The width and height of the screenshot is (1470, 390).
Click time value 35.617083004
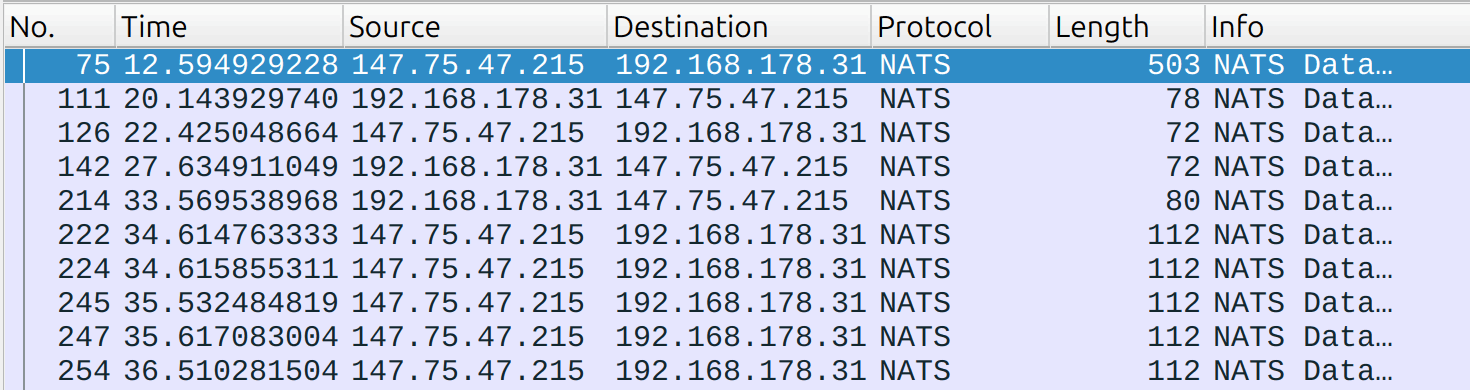pos(231,337)
